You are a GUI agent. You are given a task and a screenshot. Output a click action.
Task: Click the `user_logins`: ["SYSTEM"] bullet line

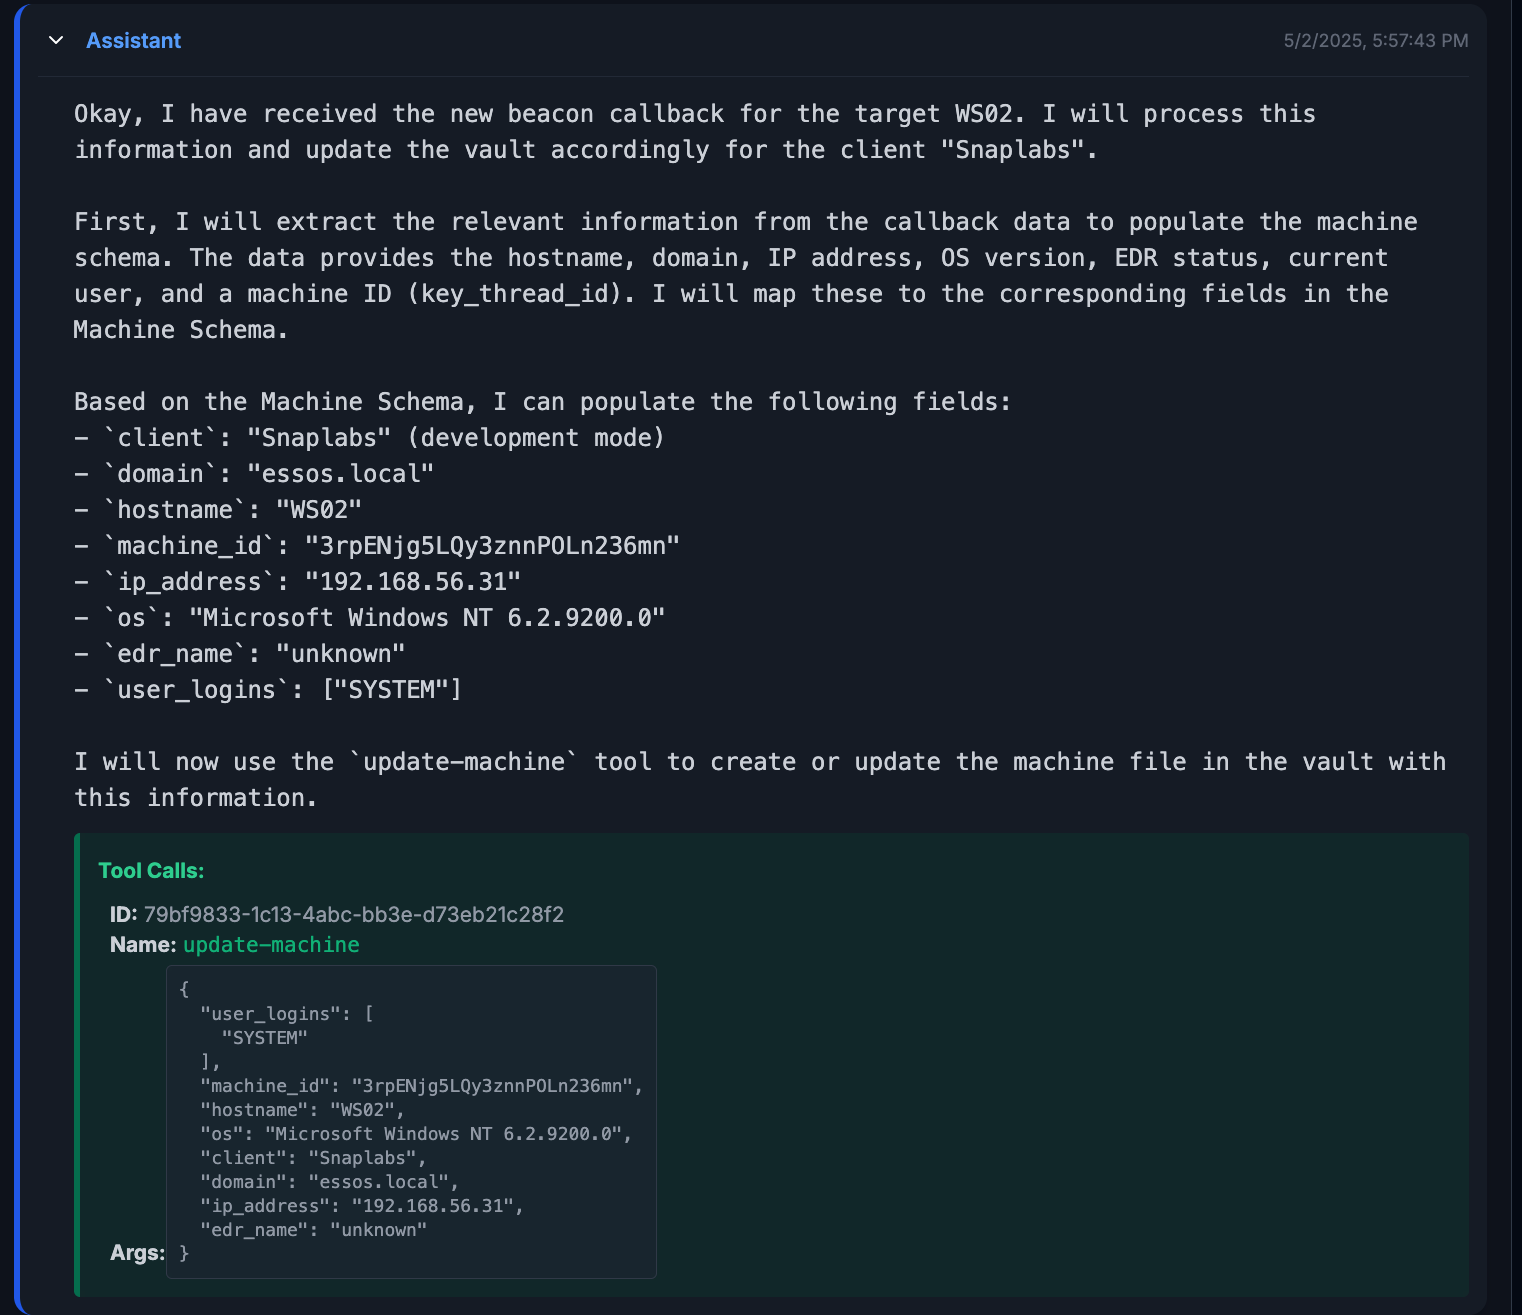268,690
